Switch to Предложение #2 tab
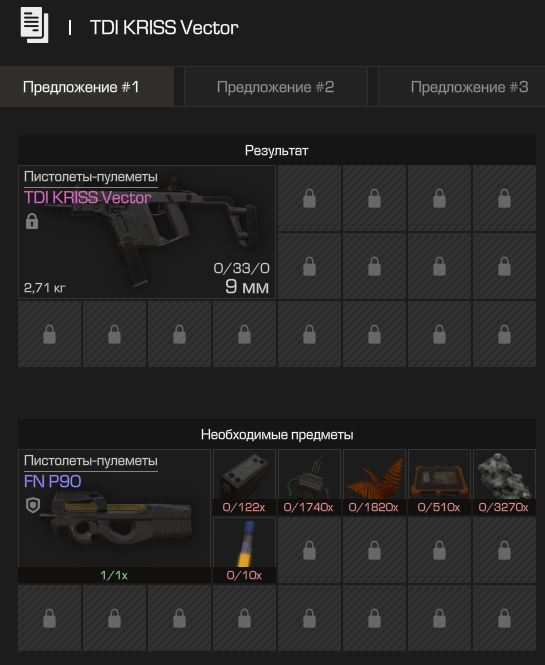 point(276,87)
